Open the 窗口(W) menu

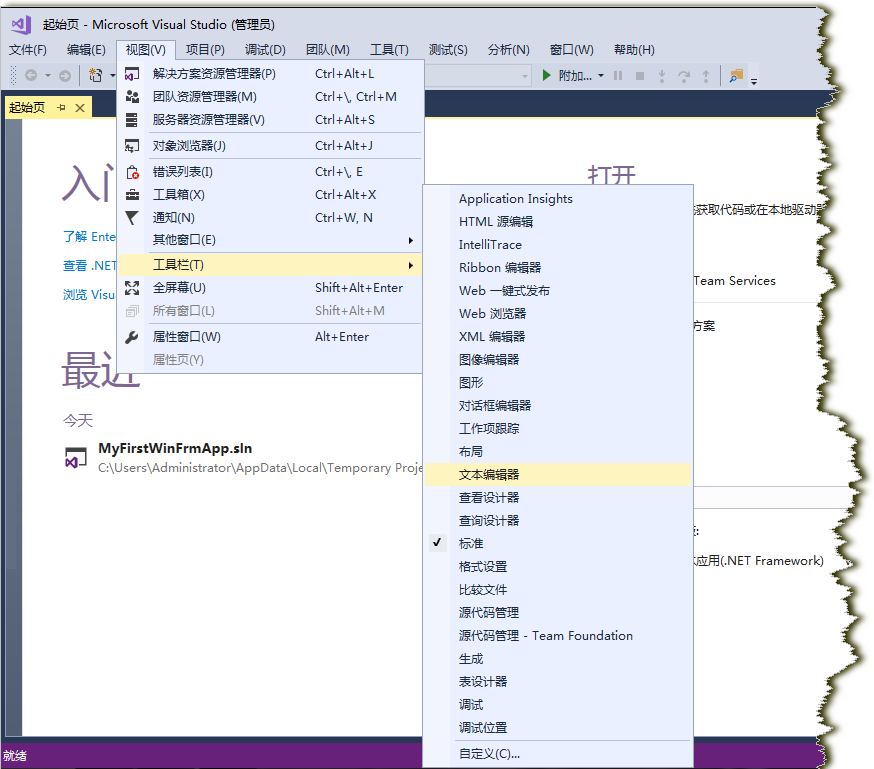coord(572,50)
